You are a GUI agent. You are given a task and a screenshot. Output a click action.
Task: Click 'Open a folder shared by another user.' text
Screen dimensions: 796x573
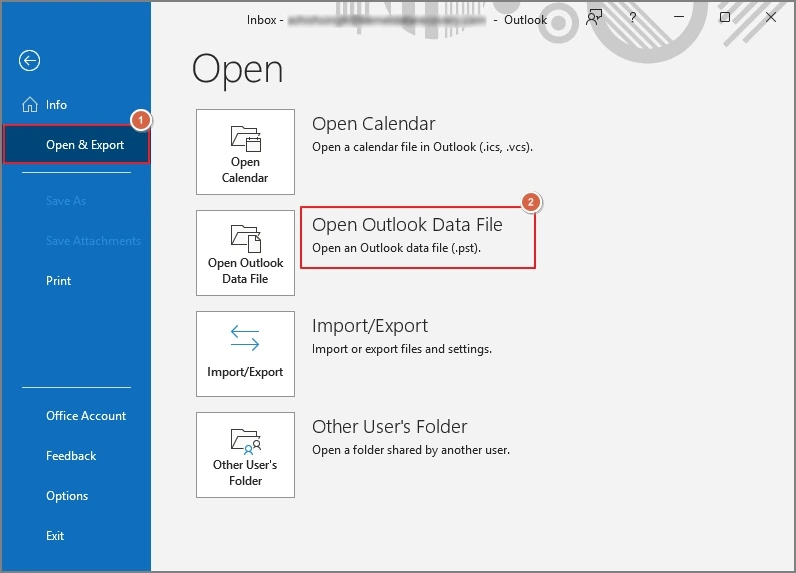coord(411,450)
